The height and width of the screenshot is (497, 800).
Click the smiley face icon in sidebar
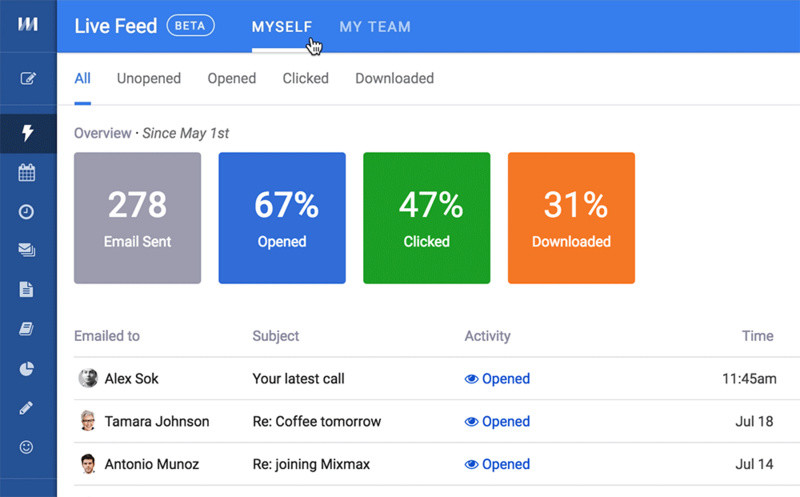pos(27,447)
